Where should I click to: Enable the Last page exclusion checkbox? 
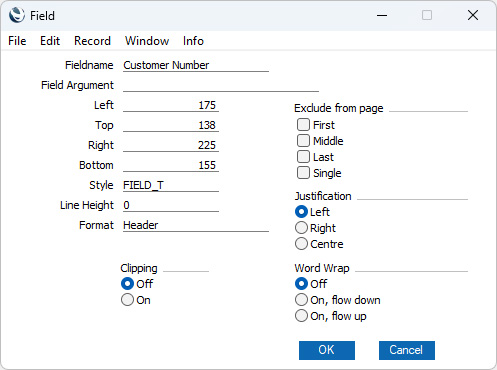[303, 157]
